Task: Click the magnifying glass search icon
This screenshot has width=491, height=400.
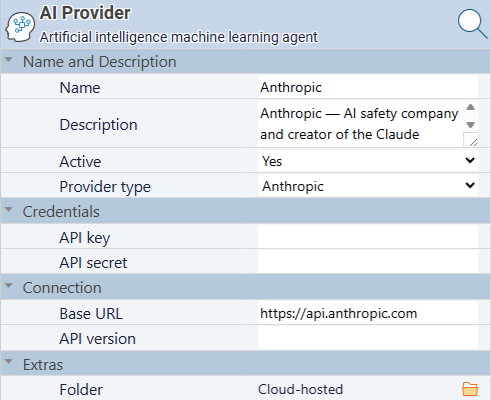Action: (472, 24)
